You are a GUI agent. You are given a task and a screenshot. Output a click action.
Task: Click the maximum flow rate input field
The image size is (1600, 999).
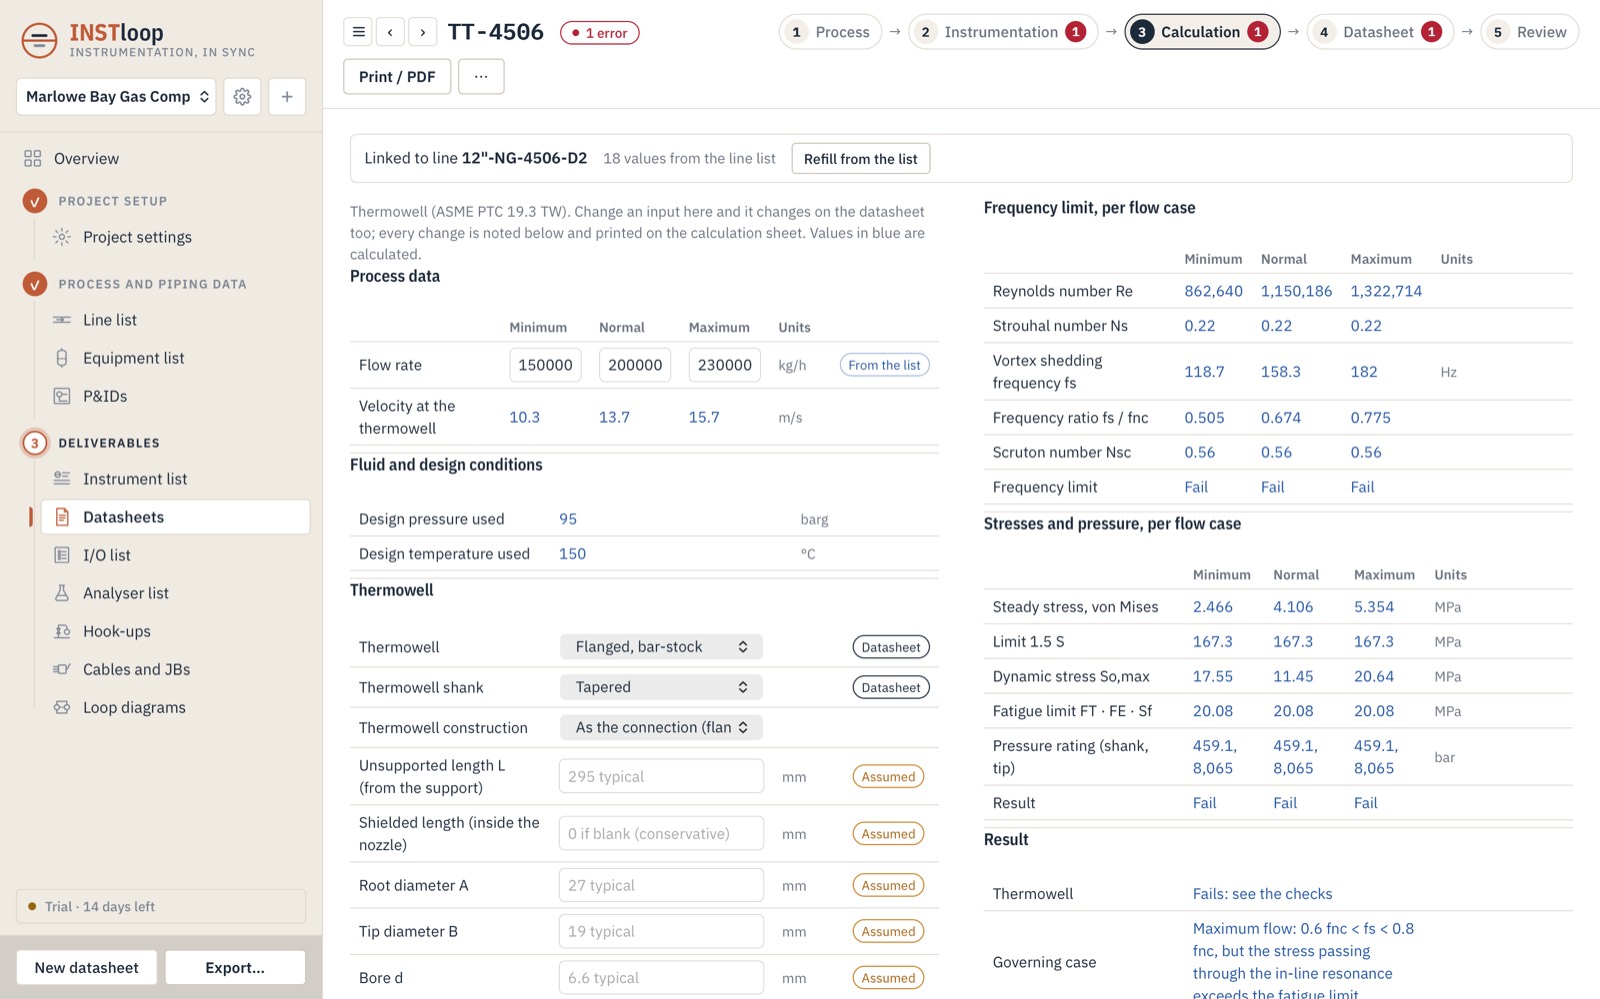click(x=725, y=365)
